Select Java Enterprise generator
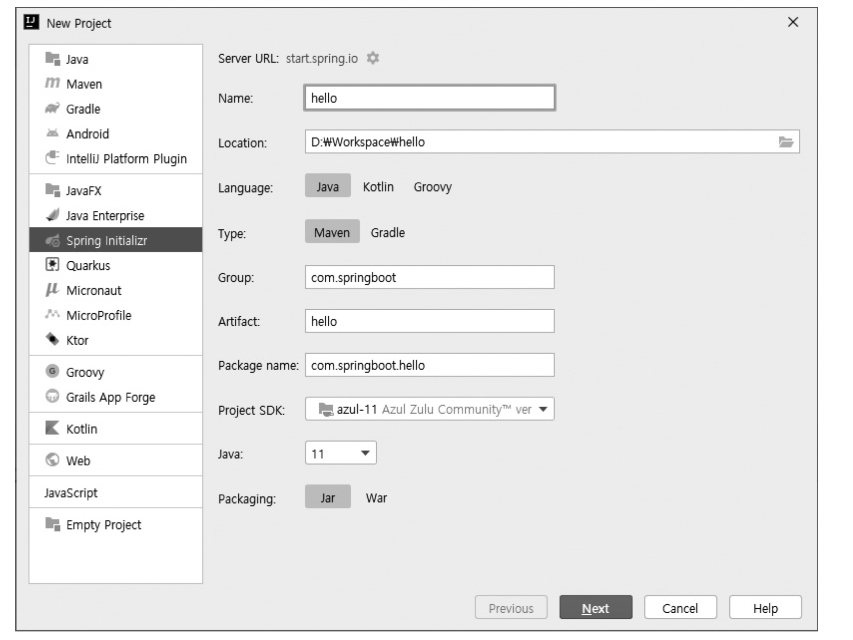853x640 pixels. click(115, 216)
